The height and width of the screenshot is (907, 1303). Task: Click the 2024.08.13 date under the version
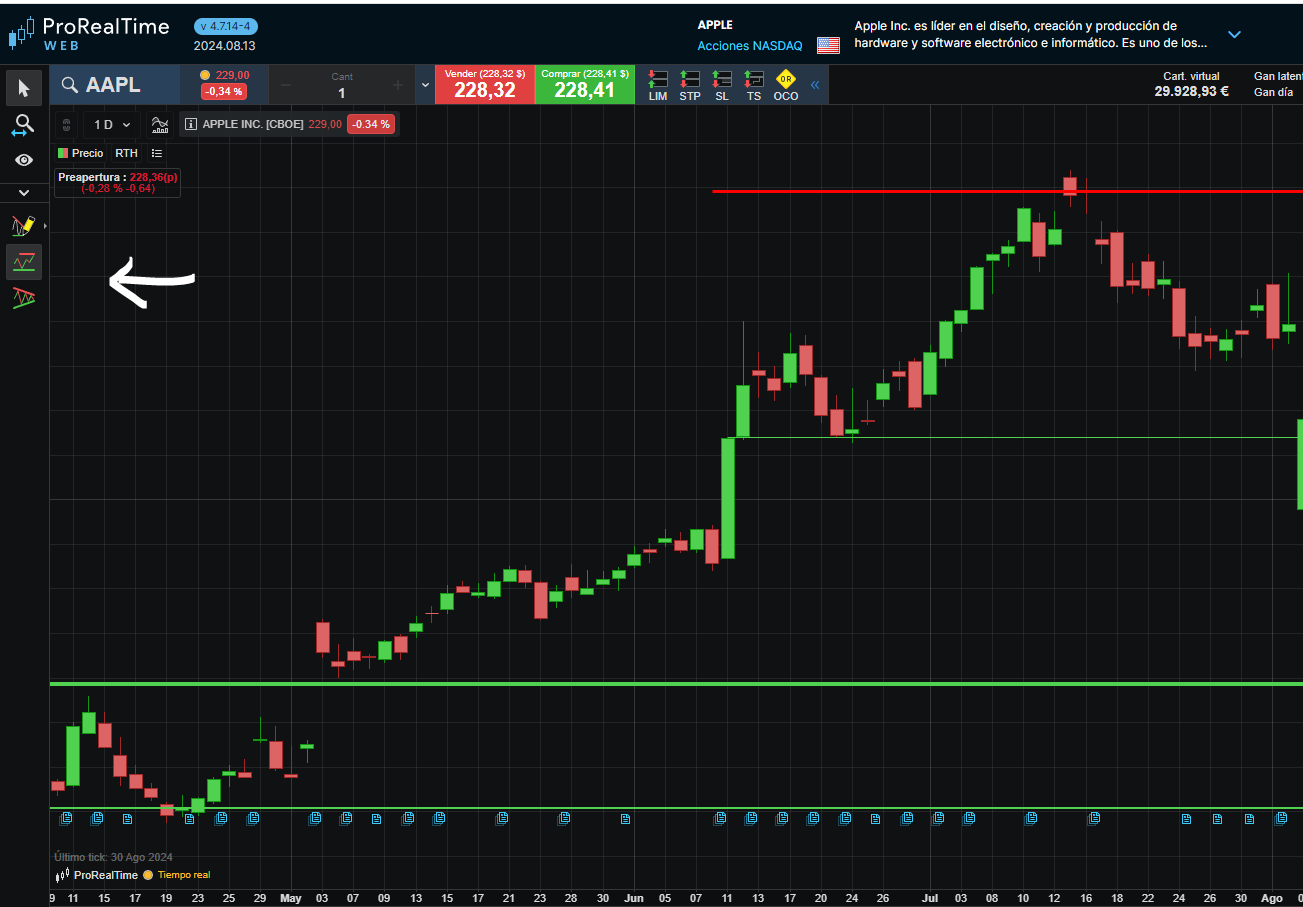pyautogui.click(x=225, y=46)
